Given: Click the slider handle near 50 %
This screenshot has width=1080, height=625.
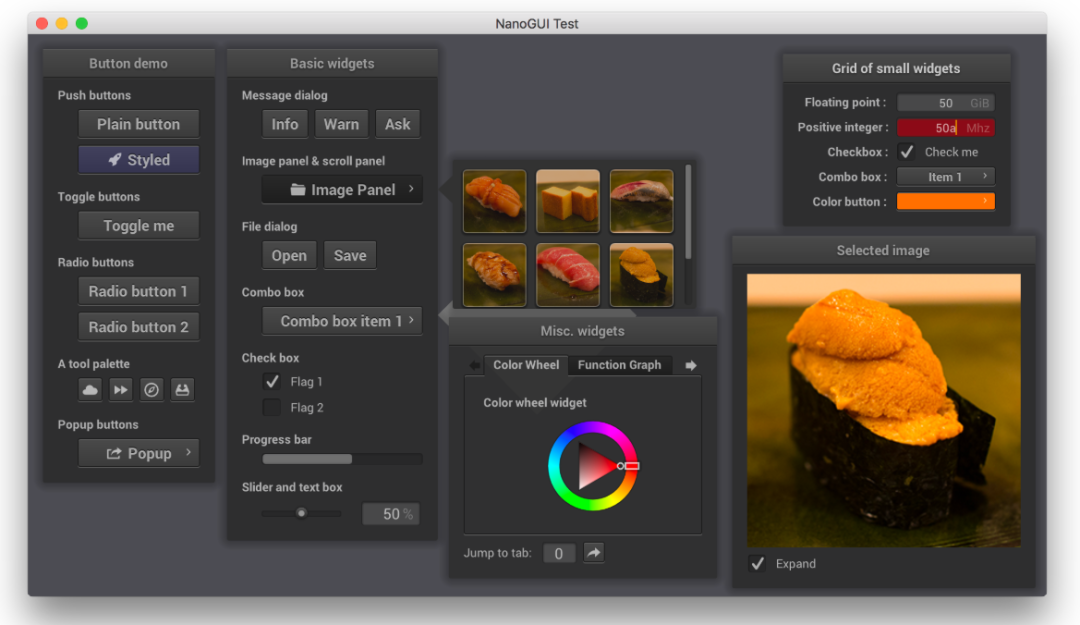Looking at the screenshot, I should [x=301, y=513].
